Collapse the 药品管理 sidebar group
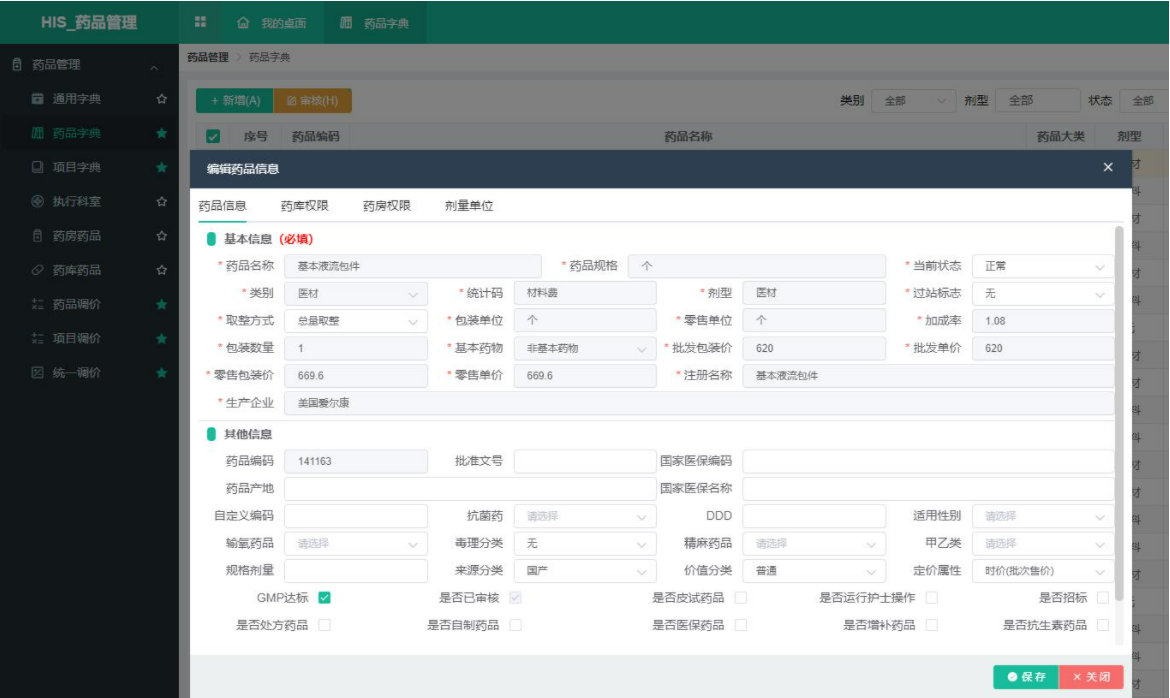This screenshot has height=698, width=1170. 154,67
